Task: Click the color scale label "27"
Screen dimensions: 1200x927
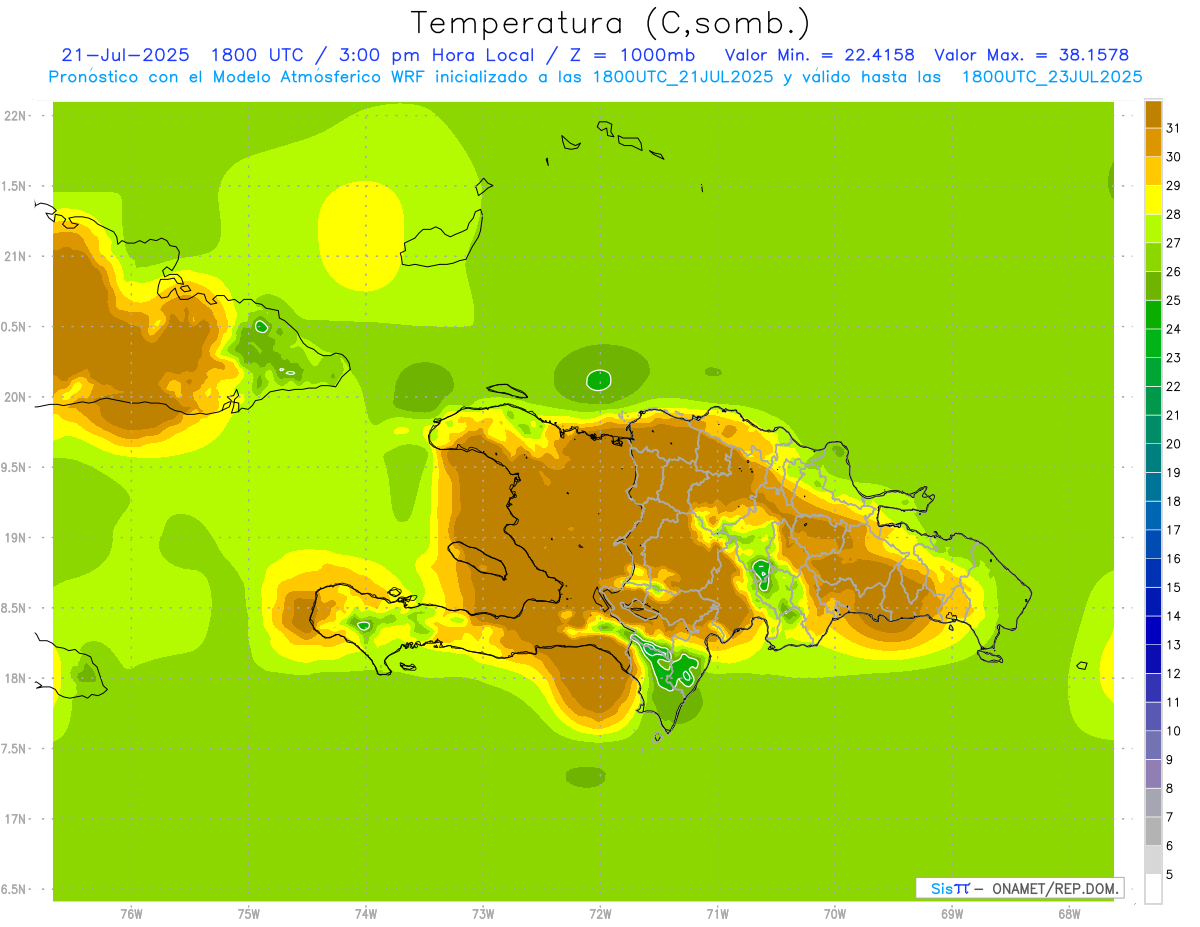Action: 1173,243
